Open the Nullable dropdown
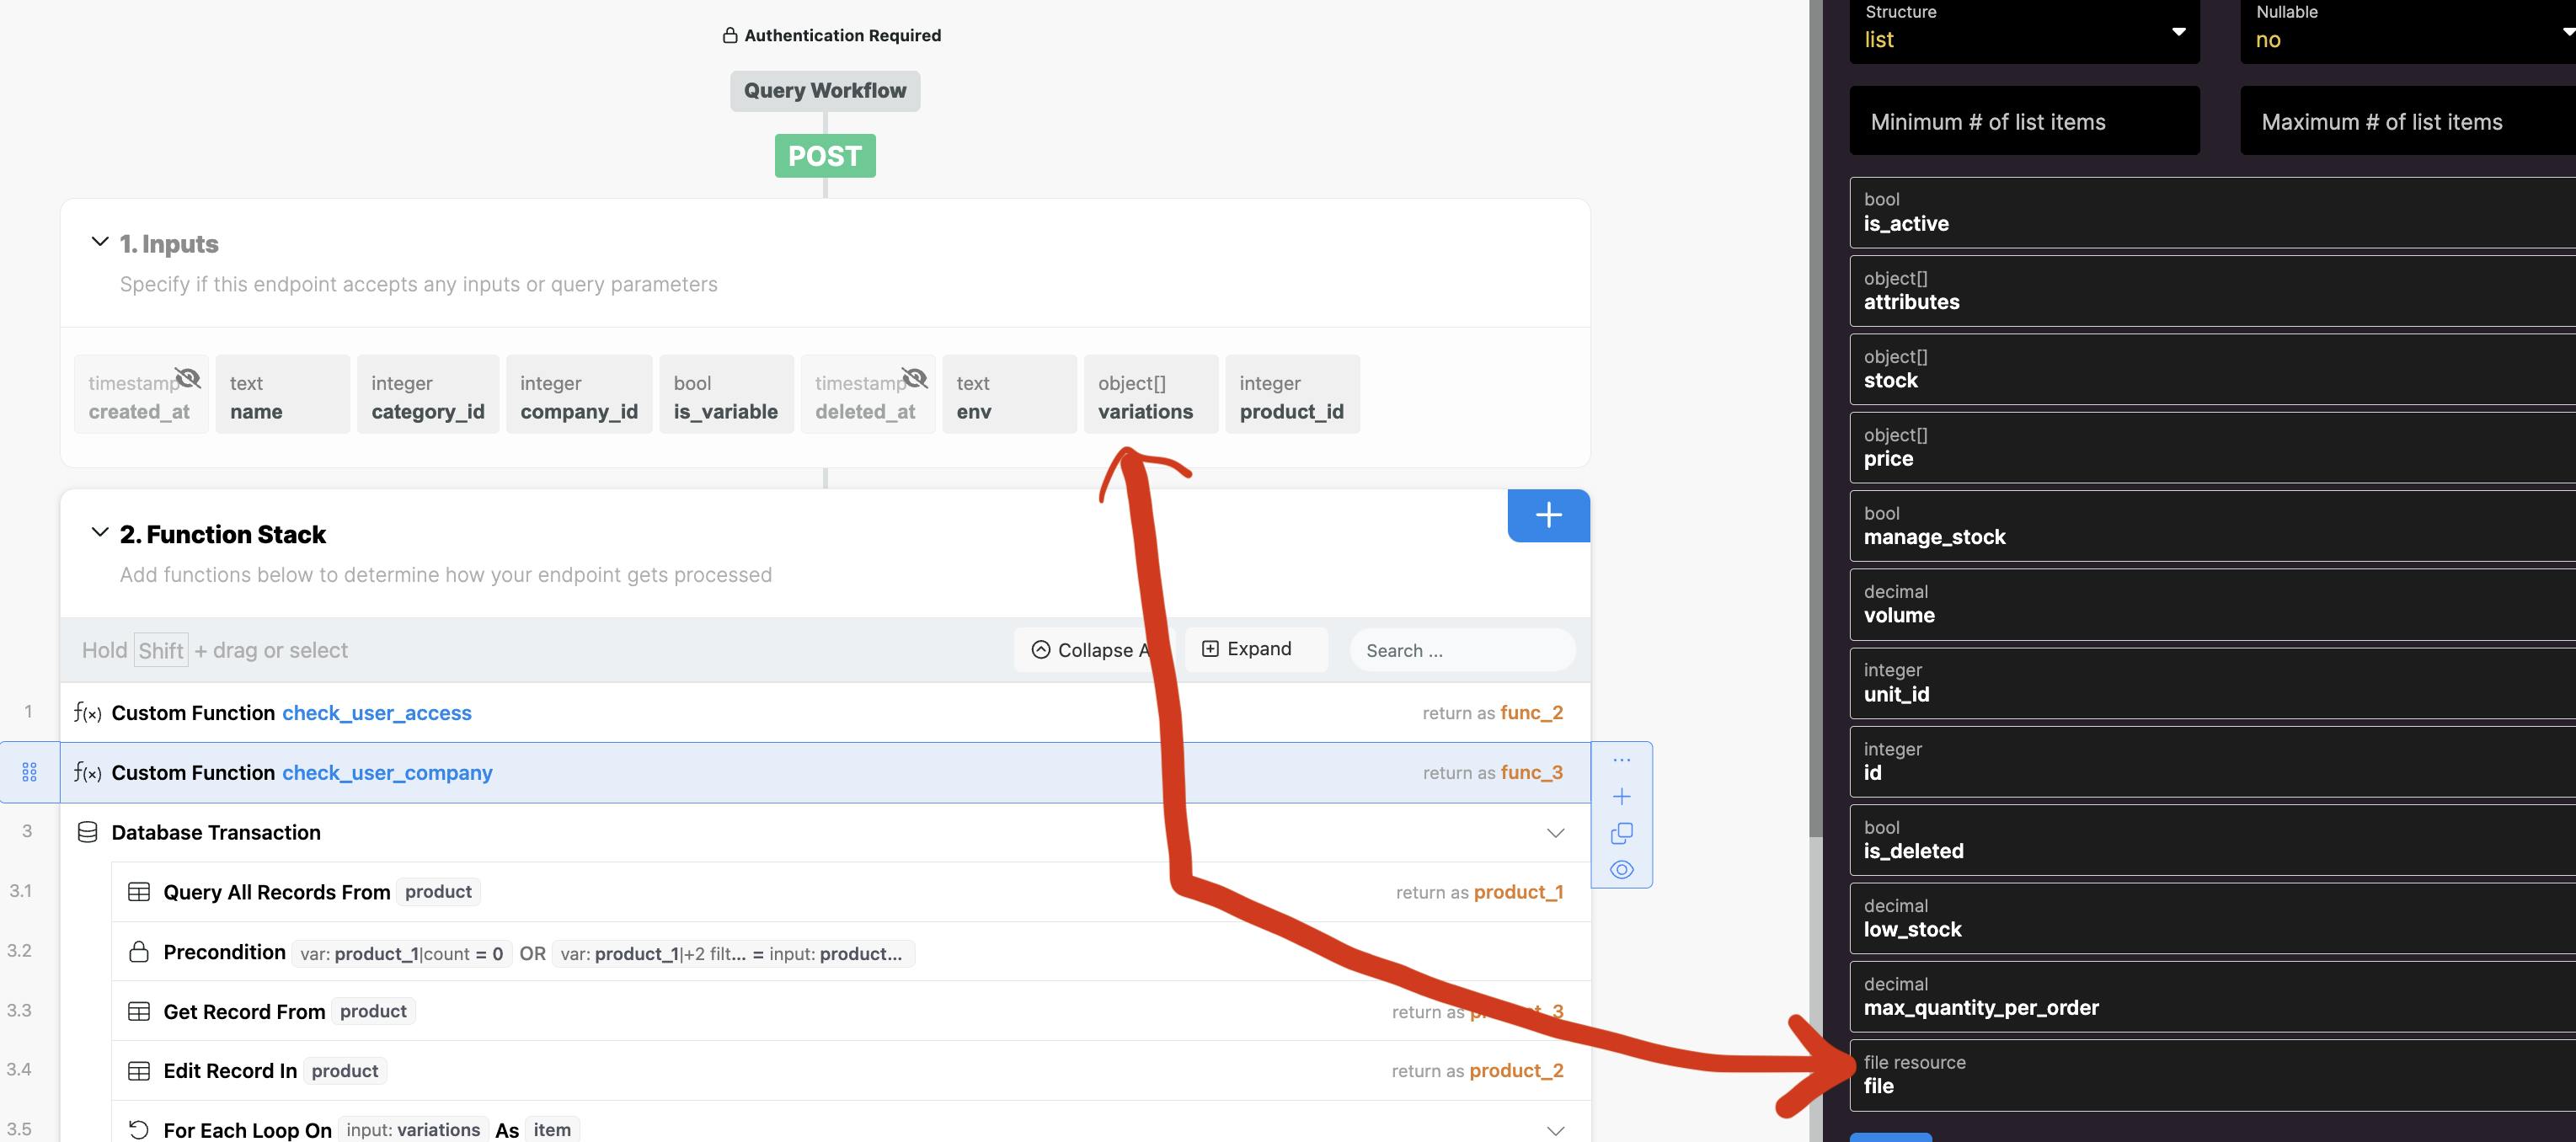The width and height of the screenshot is (2576, 1142). tap(2405, 31)
